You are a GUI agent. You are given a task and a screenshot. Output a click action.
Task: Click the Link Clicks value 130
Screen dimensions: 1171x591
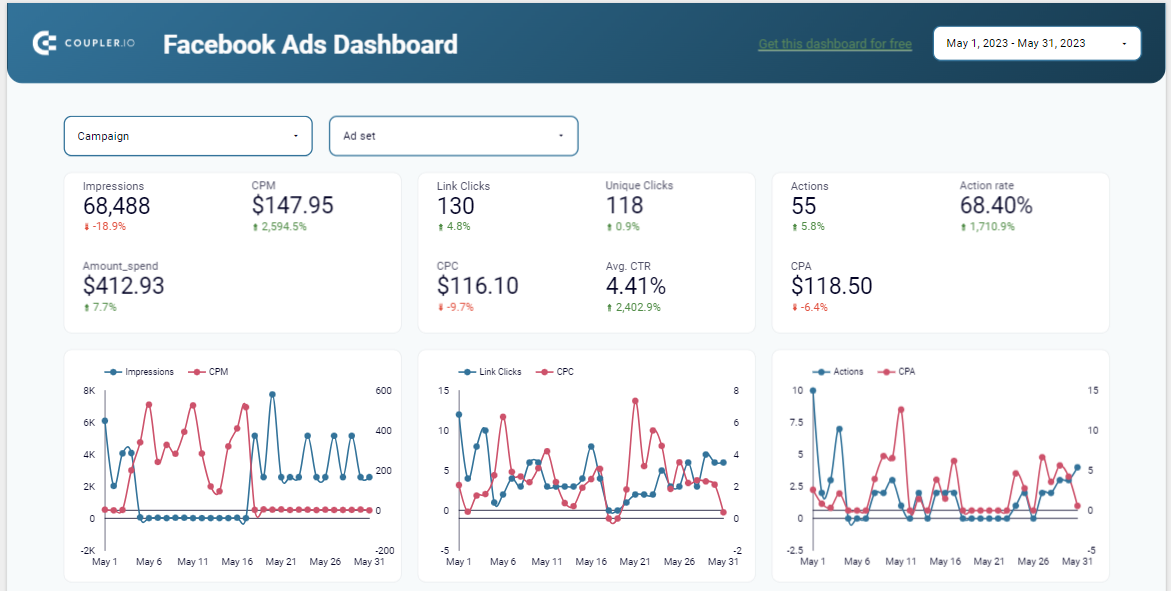coord(456,206)
